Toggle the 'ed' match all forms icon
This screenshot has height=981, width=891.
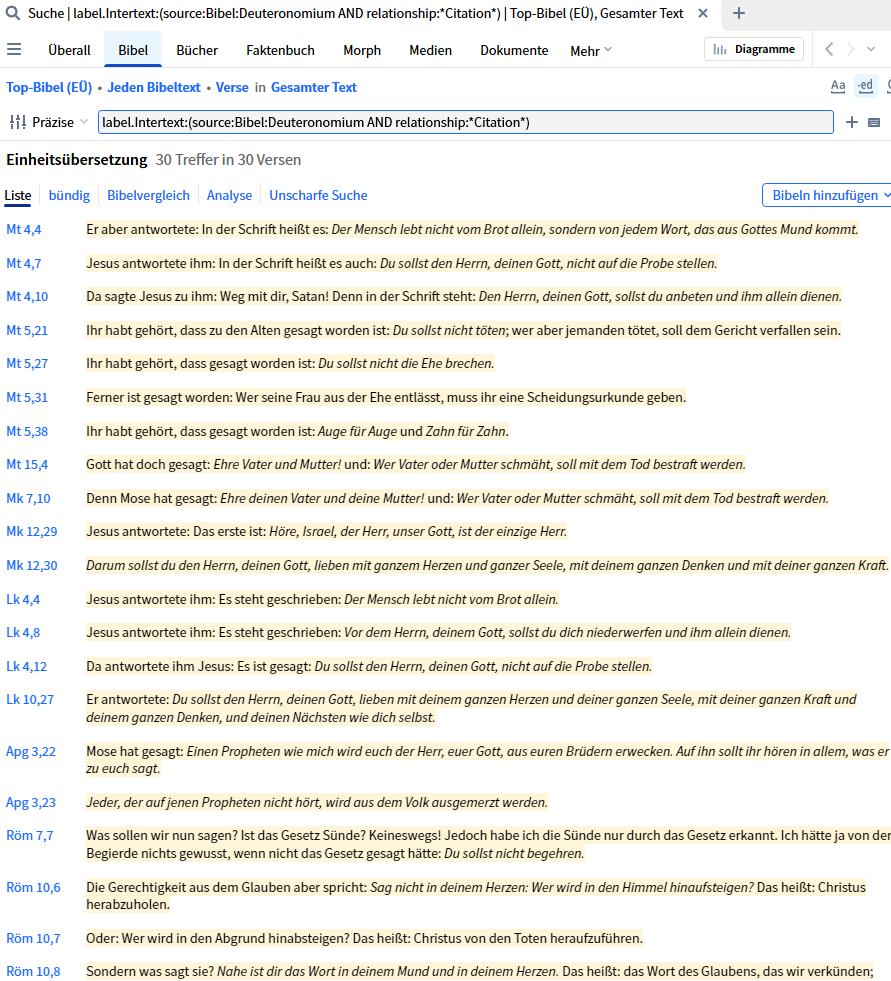(866, 86)
